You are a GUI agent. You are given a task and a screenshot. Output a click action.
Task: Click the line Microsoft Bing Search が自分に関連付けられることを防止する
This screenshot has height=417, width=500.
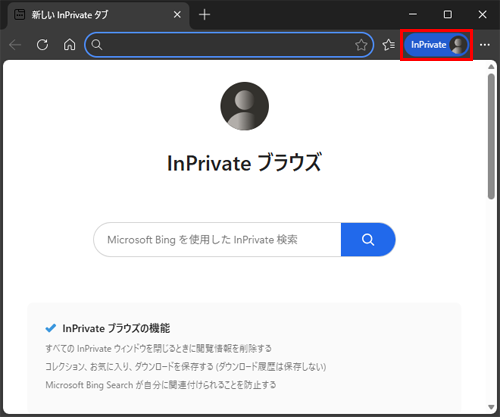(x=161, y=385)
